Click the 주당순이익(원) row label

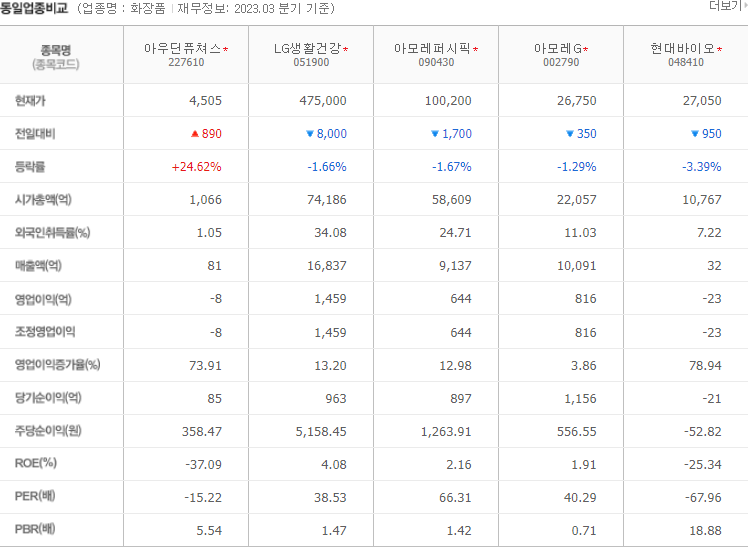click(48, 431)
